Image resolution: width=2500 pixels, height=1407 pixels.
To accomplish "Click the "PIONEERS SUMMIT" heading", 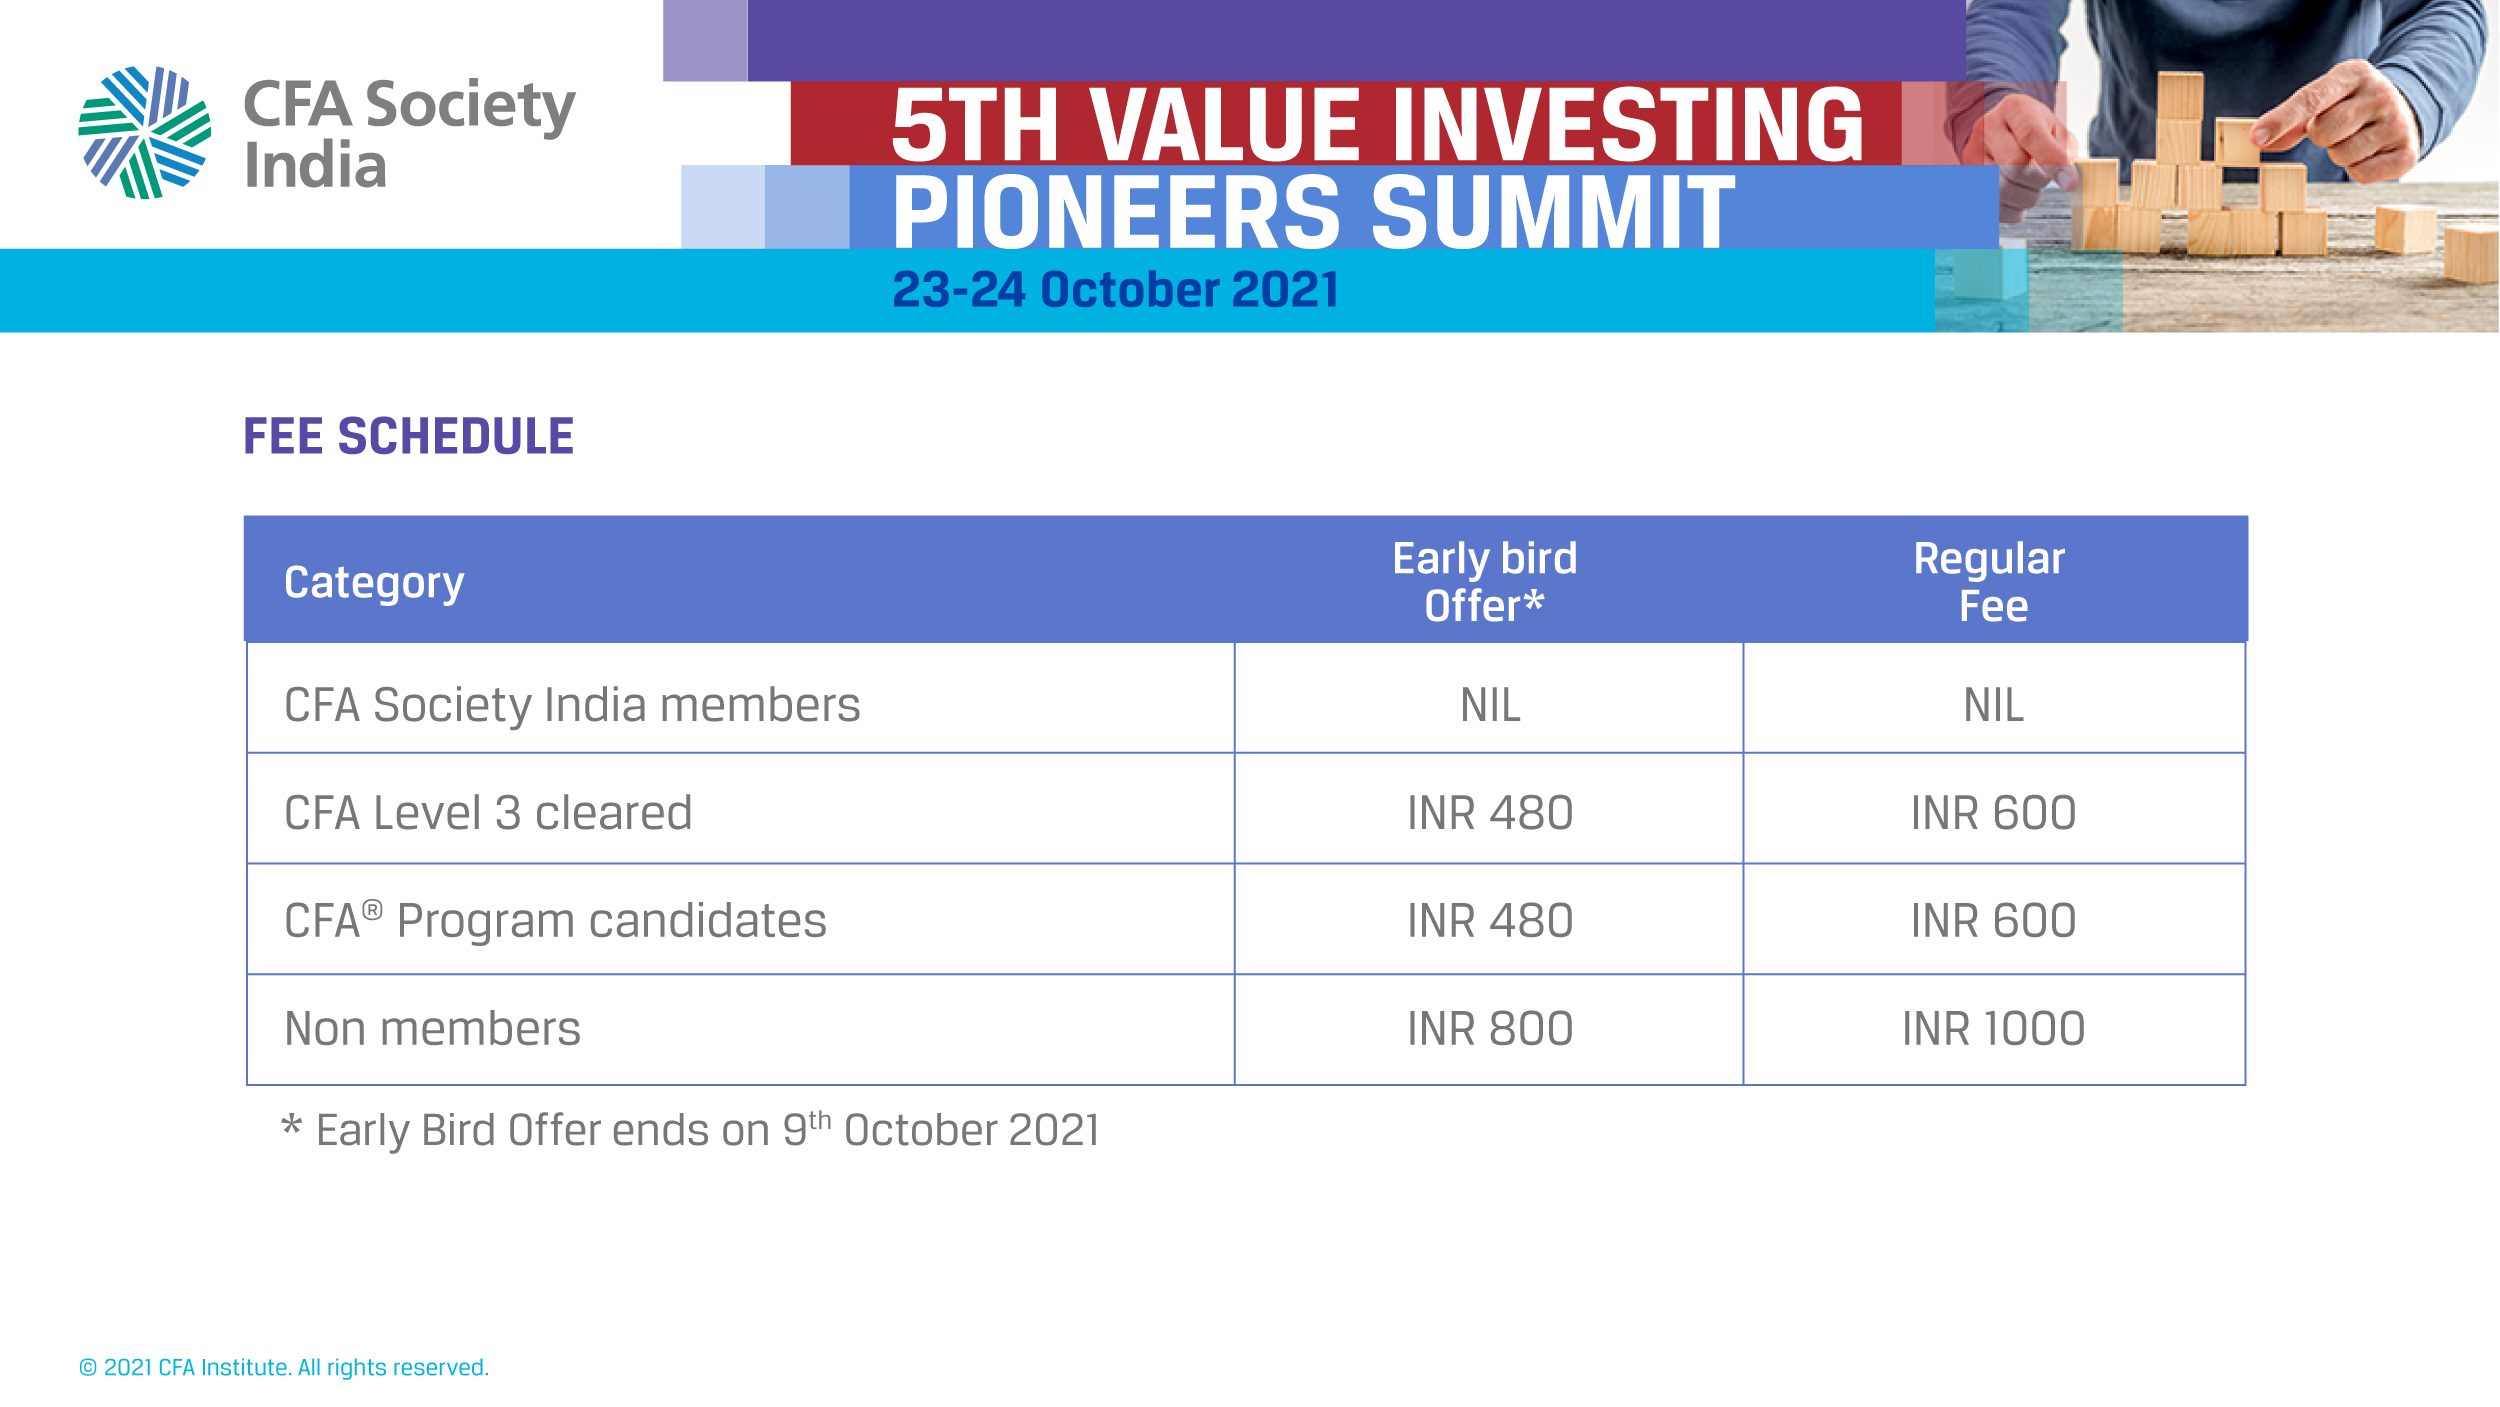I will [1313, 211].
